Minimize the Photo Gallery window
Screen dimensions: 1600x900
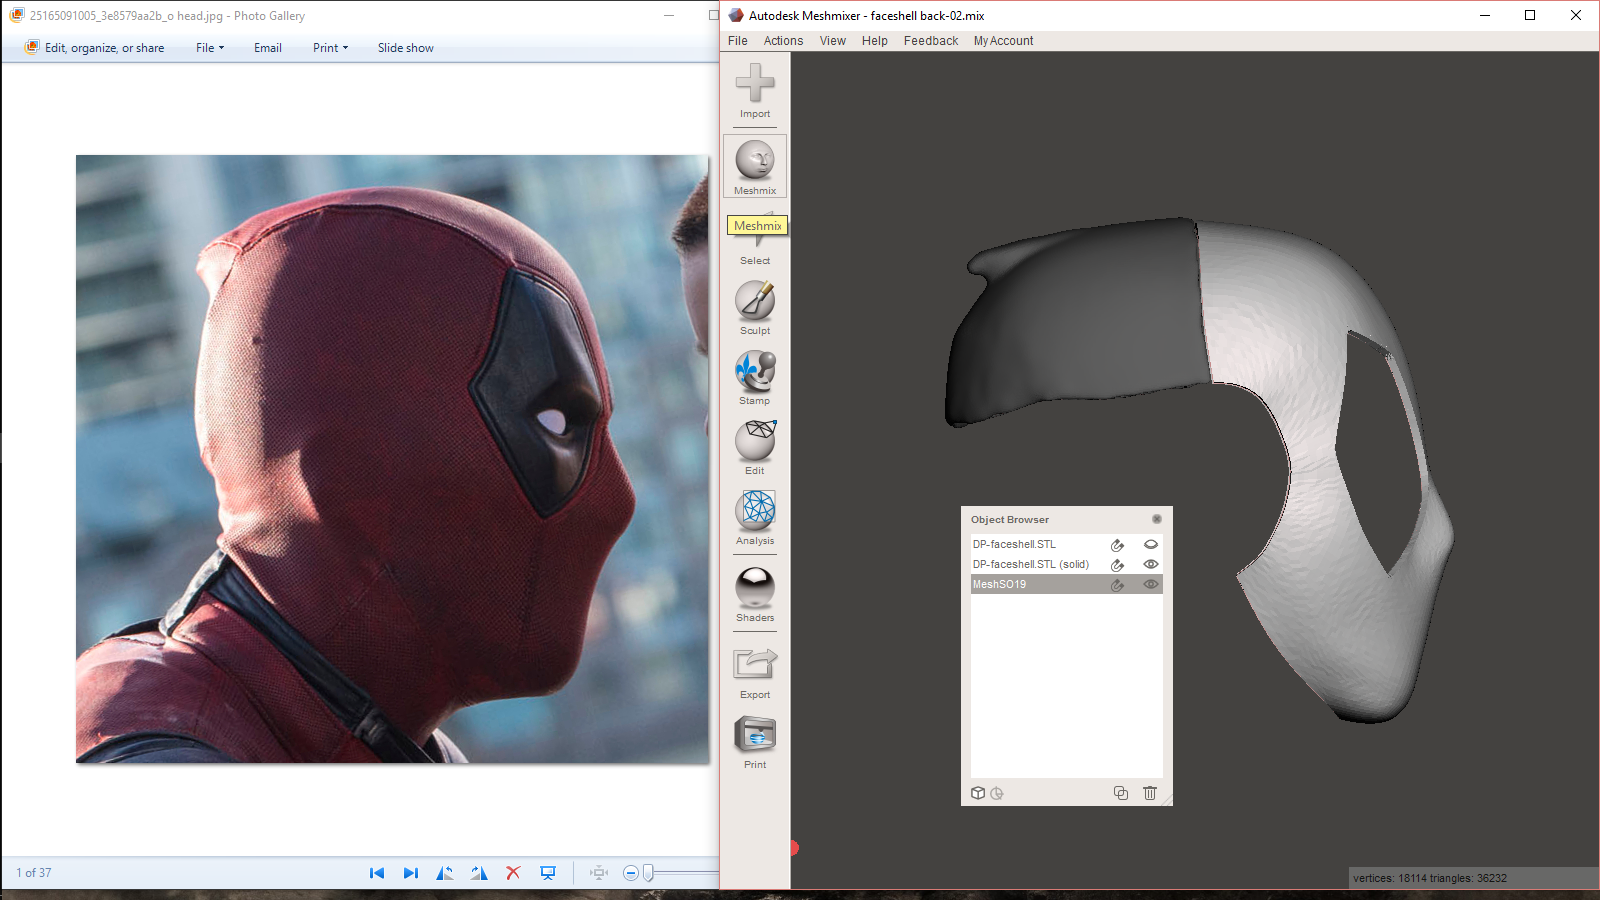point(669,15)
